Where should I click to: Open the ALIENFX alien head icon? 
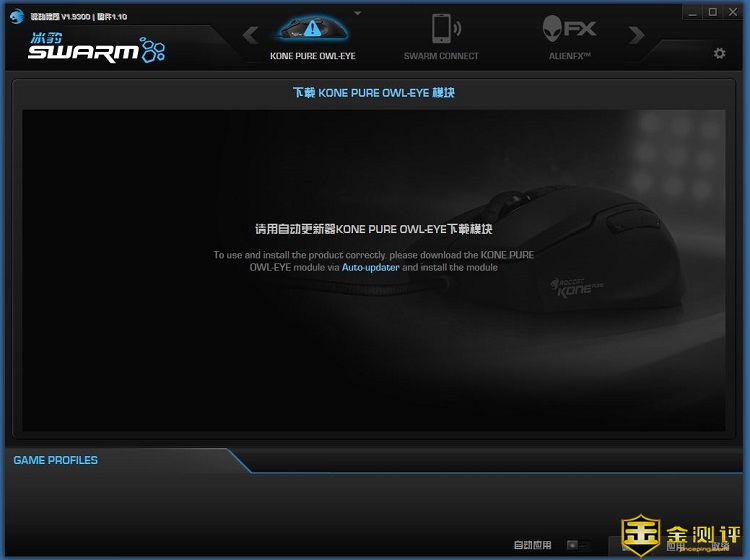(x=570, y=28)
